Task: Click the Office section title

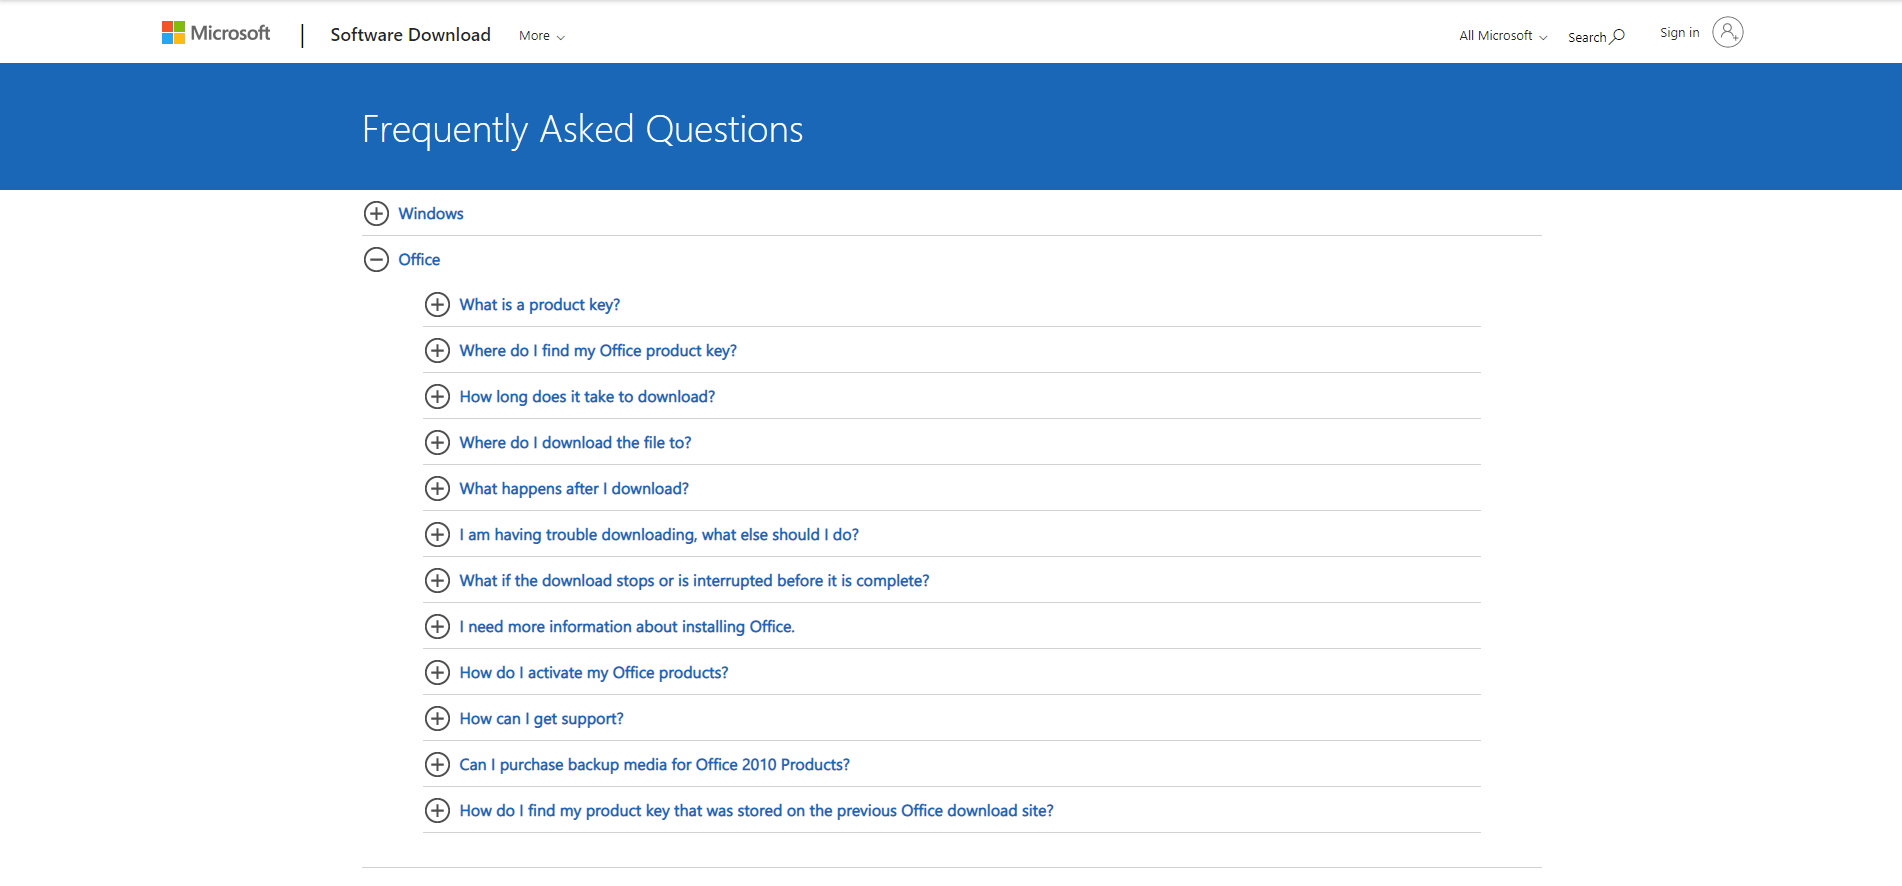Action: pyautogui.click(x=419, y=259)
